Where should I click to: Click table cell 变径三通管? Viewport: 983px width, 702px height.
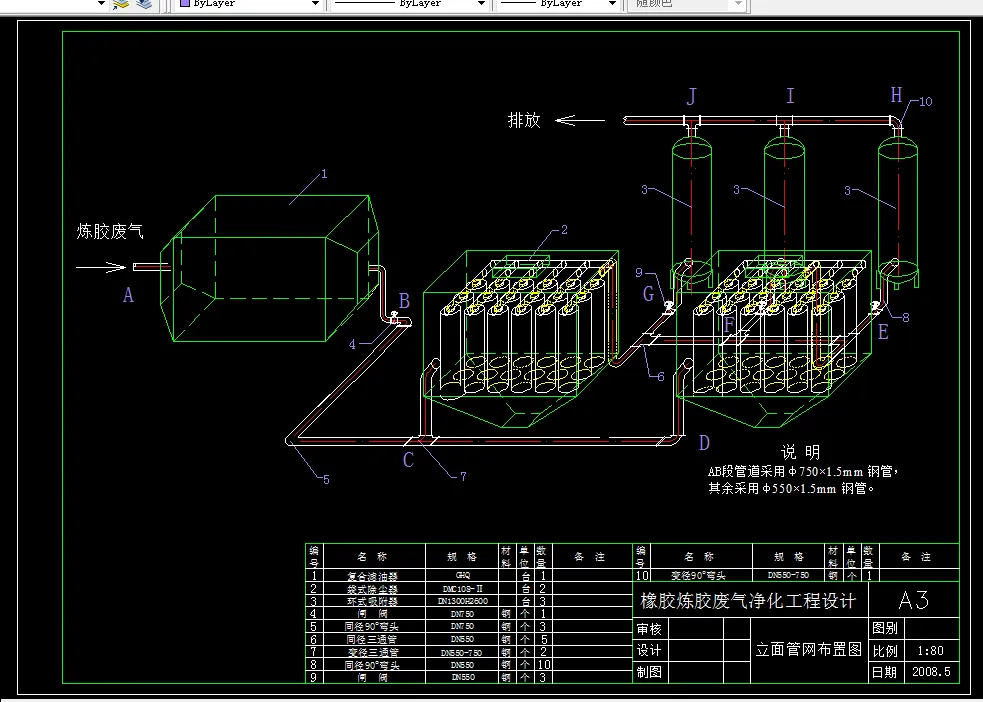(x=372, y=652)
